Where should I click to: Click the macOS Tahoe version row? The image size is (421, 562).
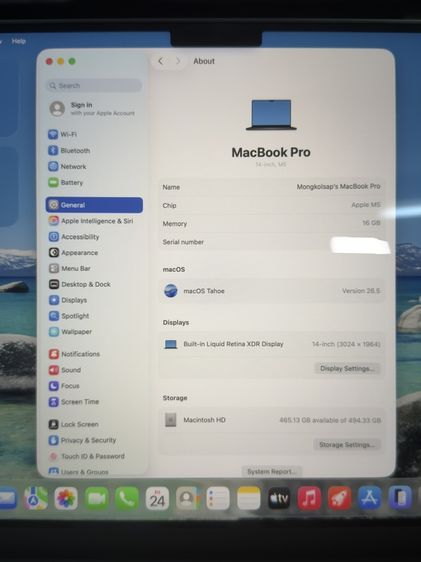(272, 291)
